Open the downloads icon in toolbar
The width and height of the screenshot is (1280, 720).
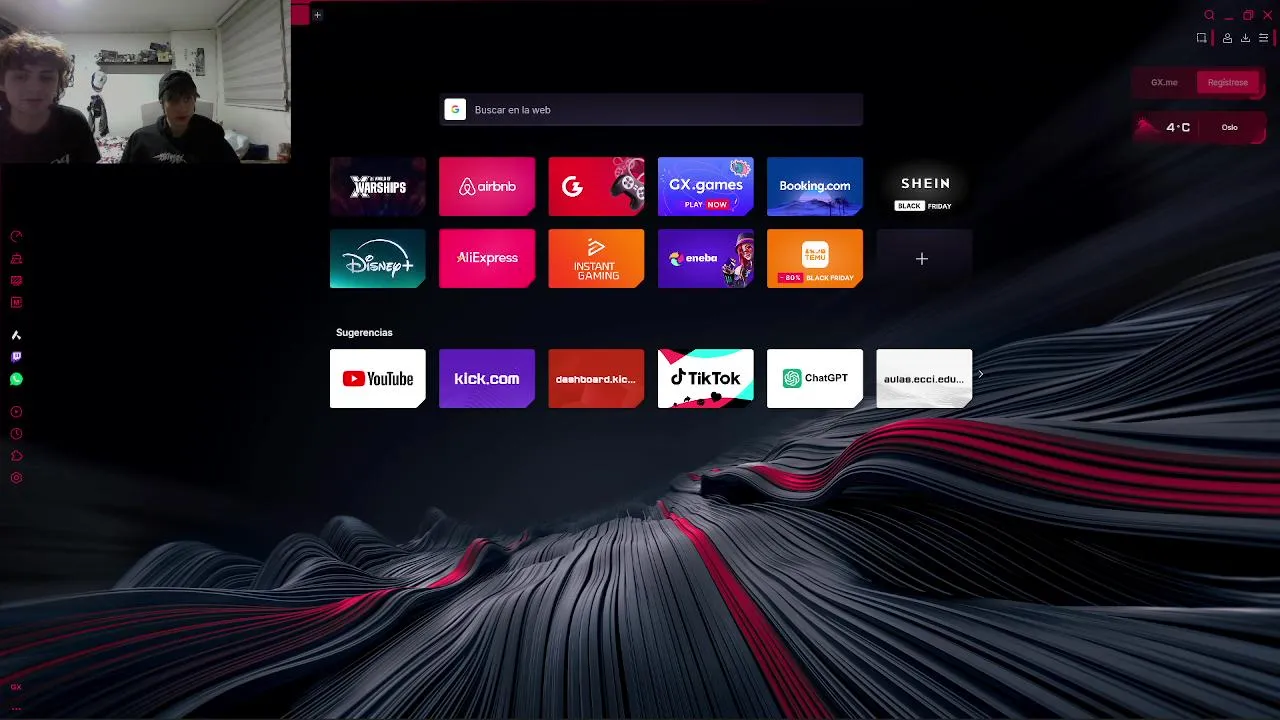point(1245,38)
